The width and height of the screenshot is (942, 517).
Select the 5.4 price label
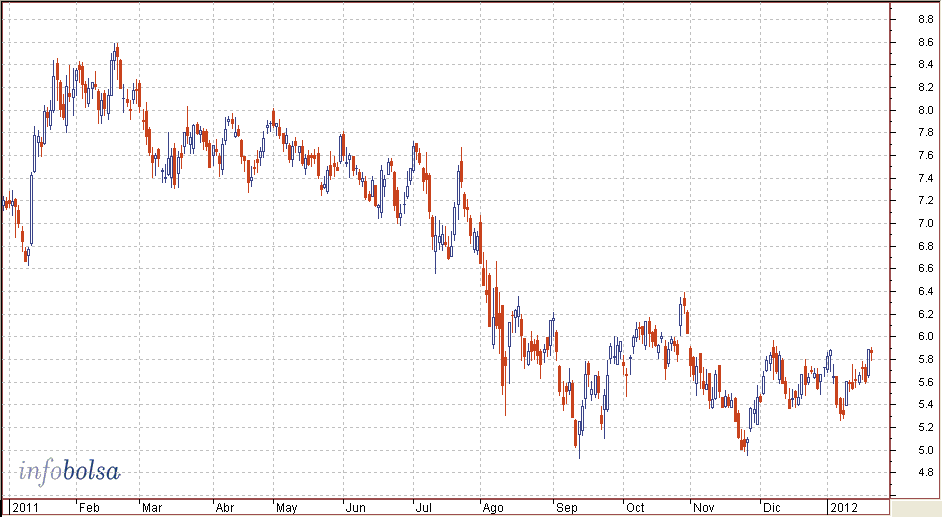click(x=926, y=405)
